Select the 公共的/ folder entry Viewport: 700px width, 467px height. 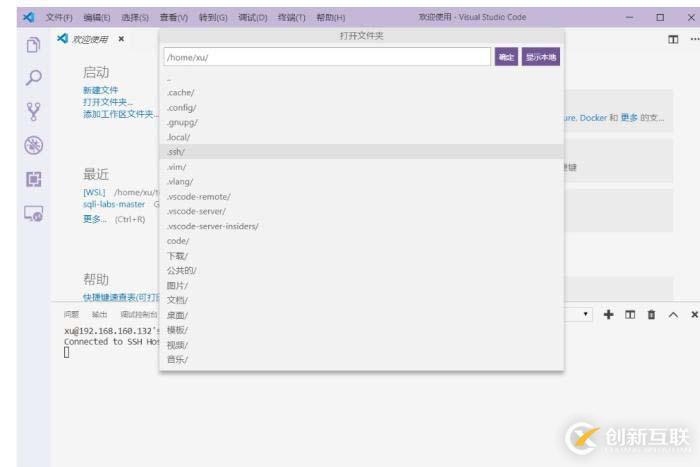pyautogui.click(x=361, y=271)
